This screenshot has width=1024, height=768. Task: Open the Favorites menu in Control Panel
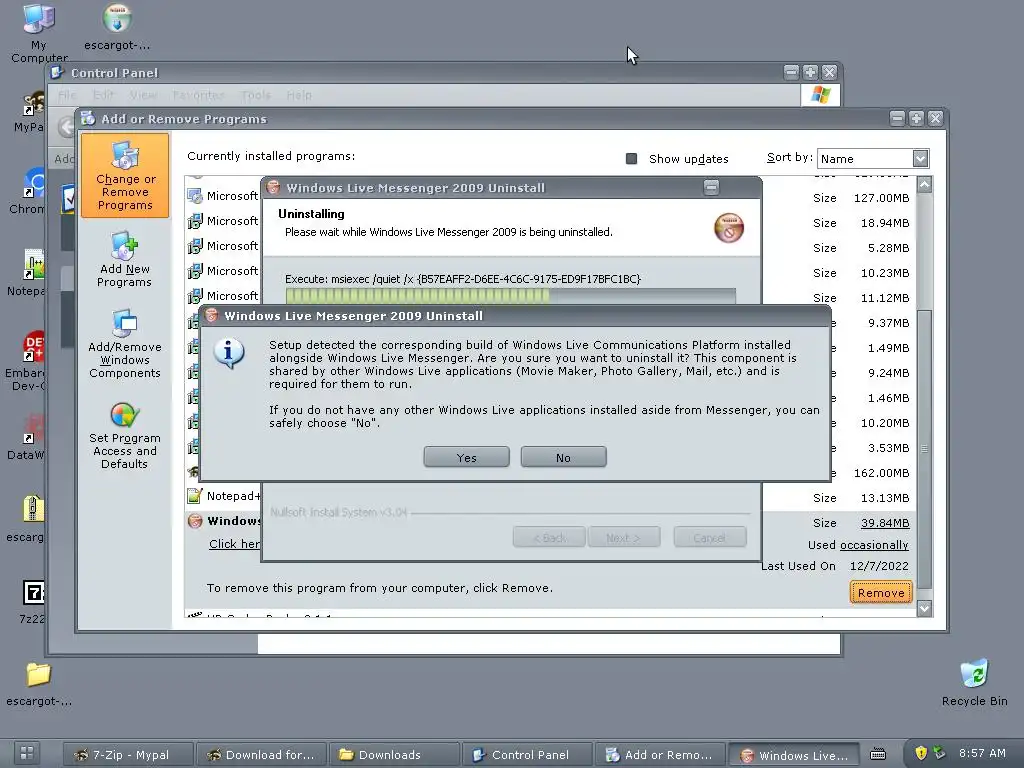pyautogui.click(x=199, y=95)
